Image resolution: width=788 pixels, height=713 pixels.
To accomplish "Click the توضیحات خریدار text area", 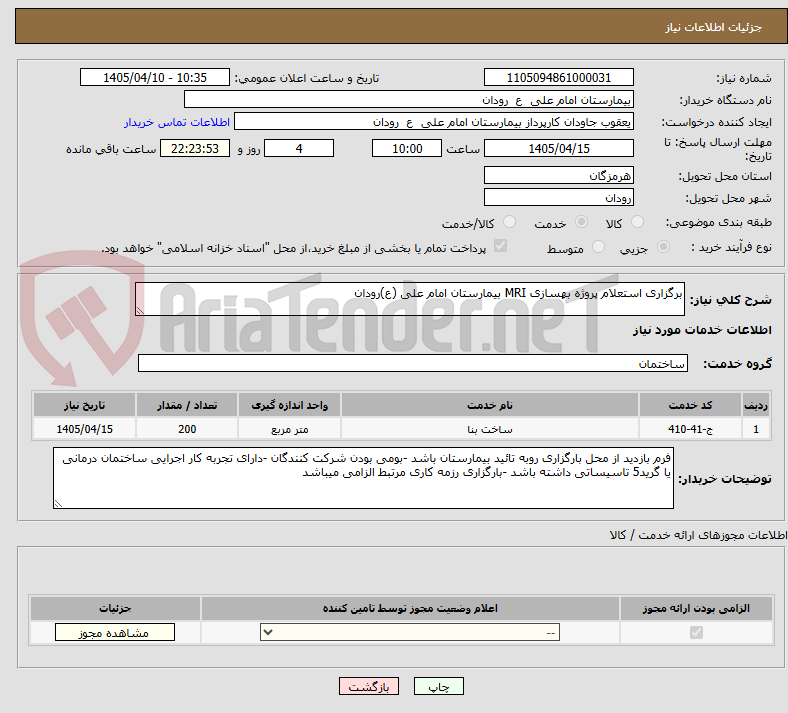I will click(363, 478).
